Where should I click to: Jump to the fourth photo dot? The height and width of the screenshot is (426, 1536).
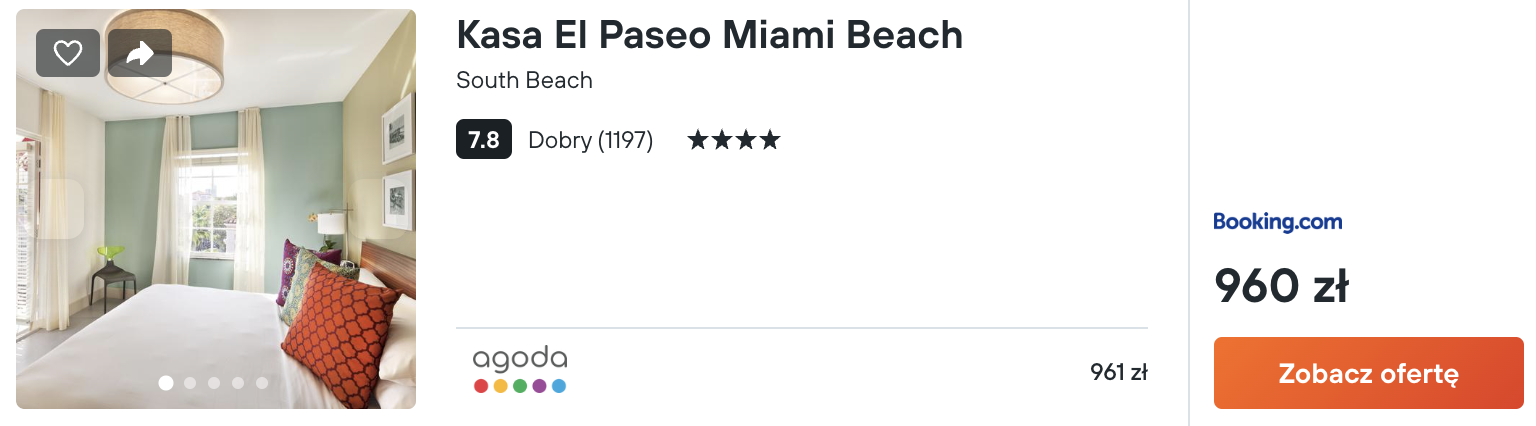[238, 382]
